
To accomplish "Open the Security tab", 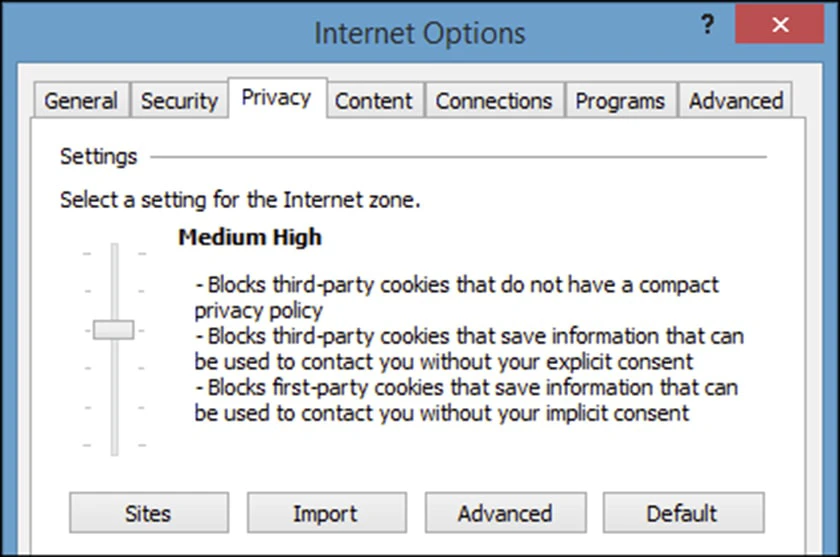I will 179,100.
